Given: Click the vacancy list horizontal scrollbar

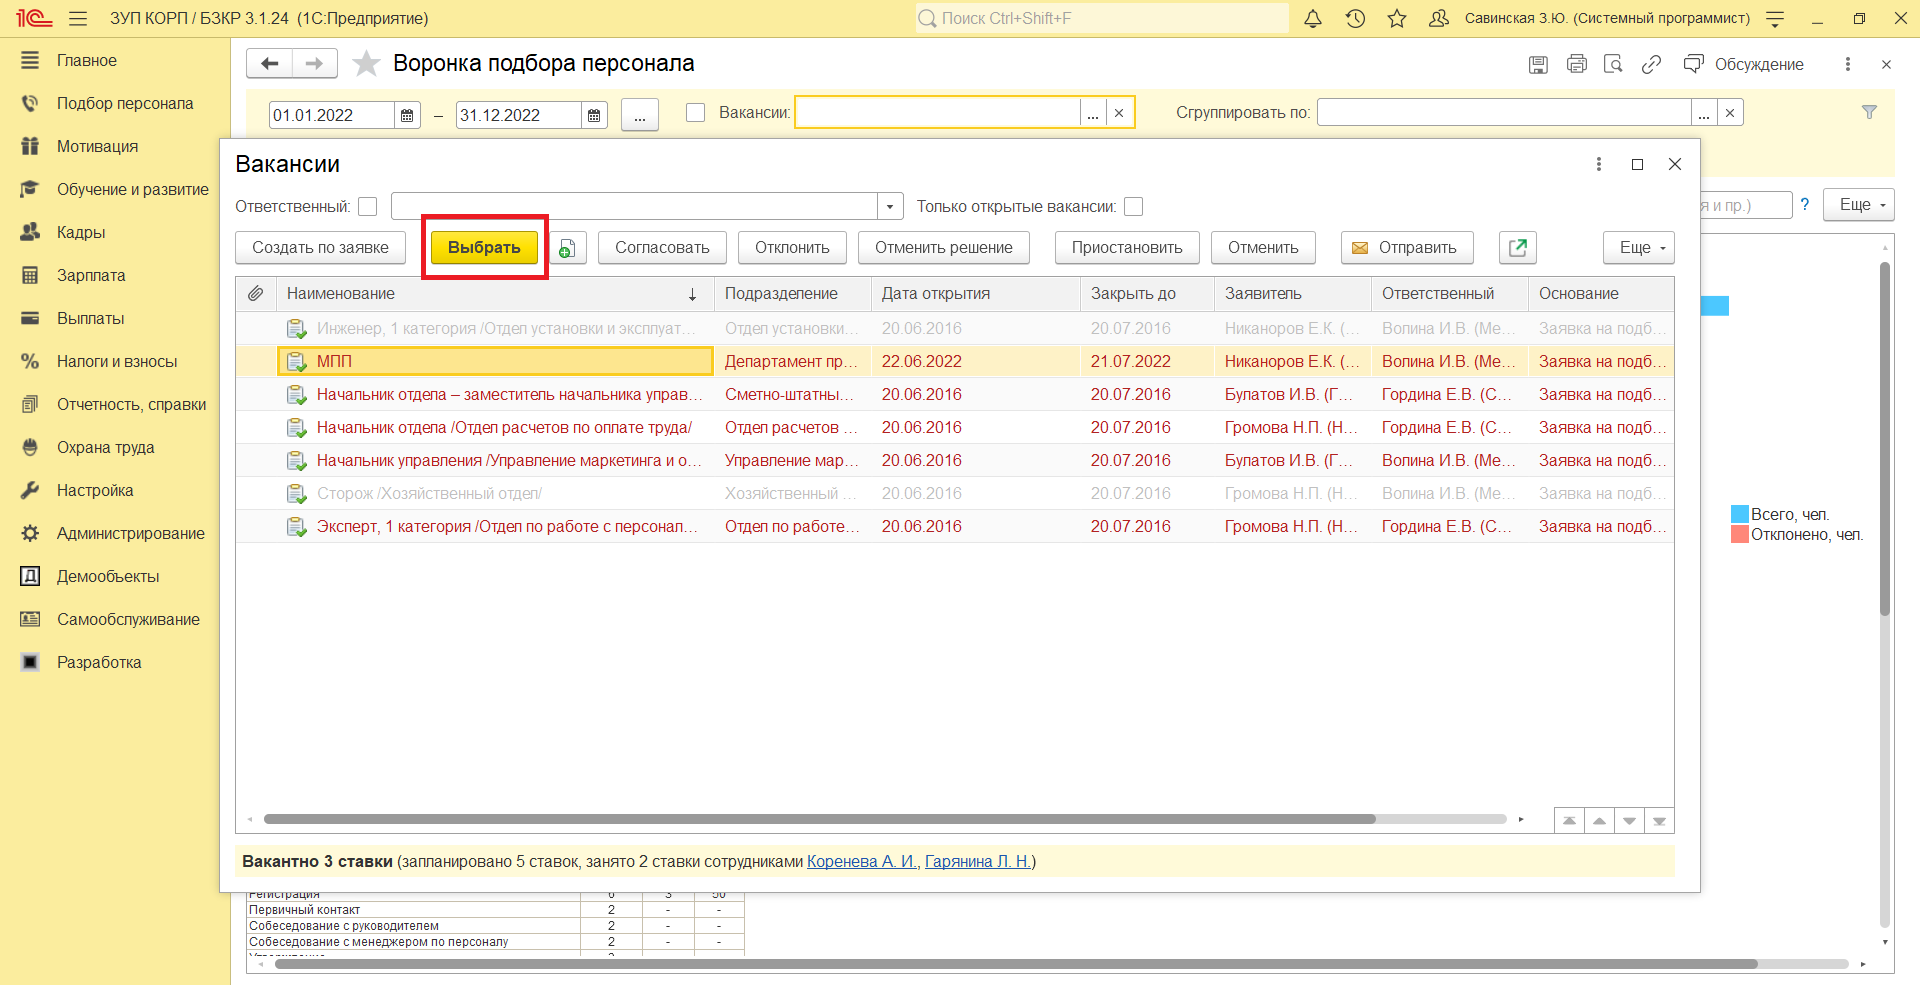Looking at the screenshot, I should [820, 819].
